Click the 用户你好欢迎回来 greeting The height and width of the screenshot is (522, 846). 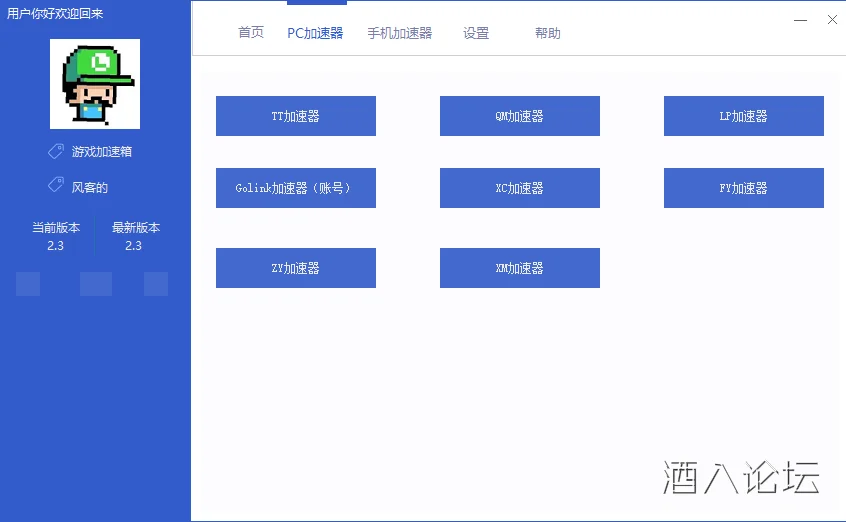pyautogui.click(x=54, y=13)
